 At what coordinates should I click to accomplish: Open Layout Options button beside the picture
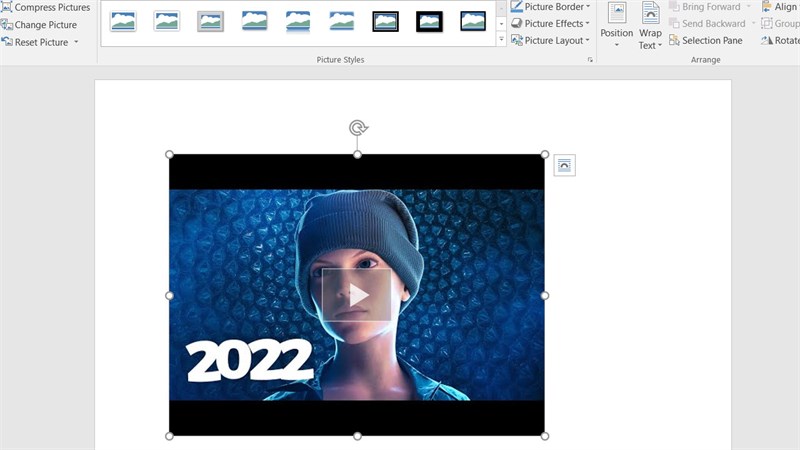click(x=564, y=165)
